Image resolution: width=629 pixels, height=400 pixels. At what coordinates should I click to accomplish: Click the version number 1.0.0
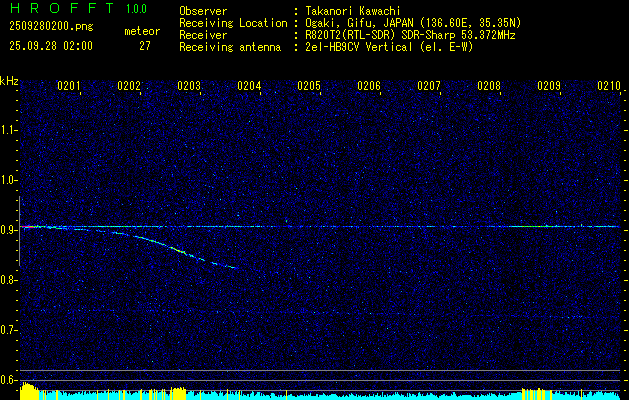click(136, 8)
